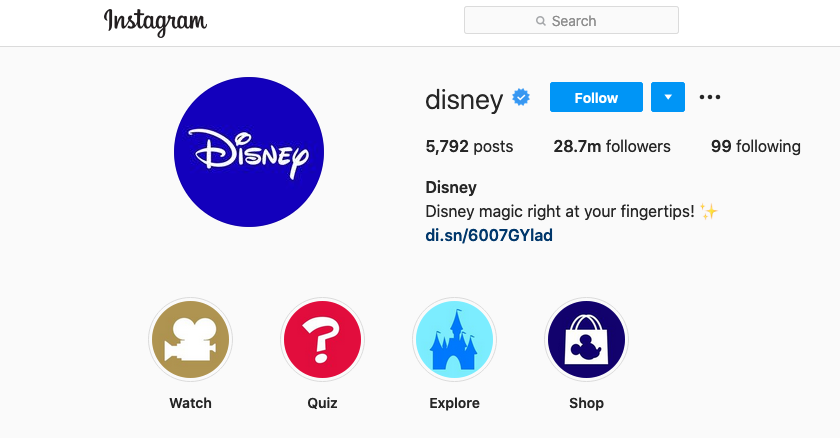Open the Watch story highlight camera icon
840x438 pixels.
190,341
